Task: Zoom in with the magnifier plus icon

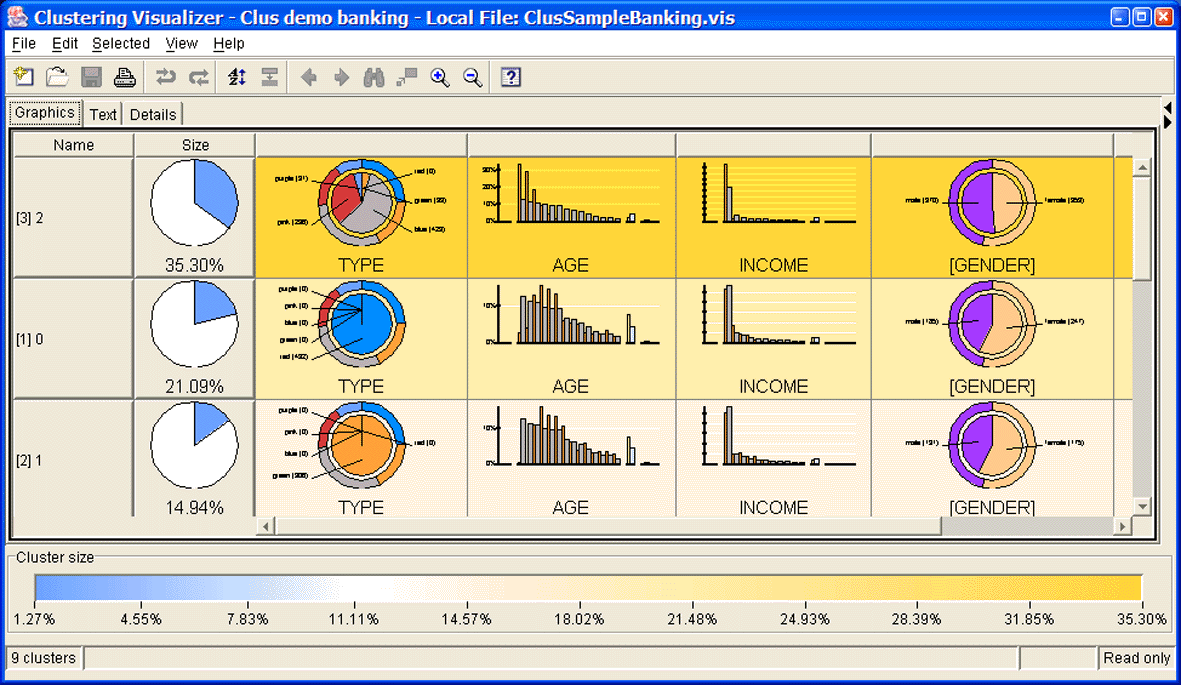Action: point(440,77)
